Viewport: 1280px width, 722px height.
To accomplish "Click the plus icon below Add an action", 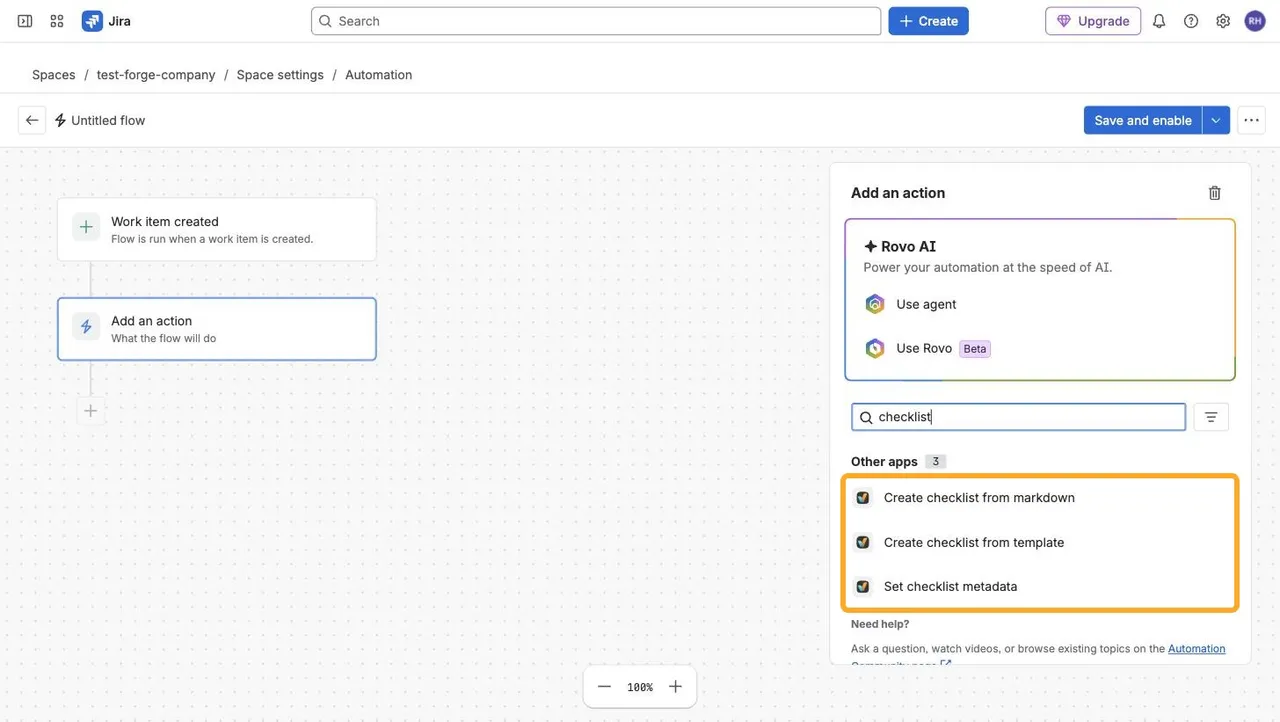I will [x=91, y=411].
